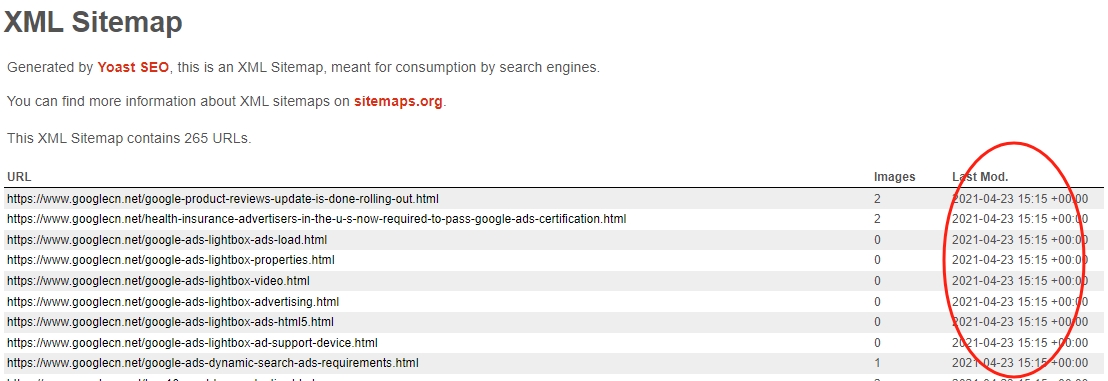Select image count for dynamic-search-ads-requirements row
The height and width of the screenshot is (381, 1108).
pyautogui.click(x=878, y=363)
